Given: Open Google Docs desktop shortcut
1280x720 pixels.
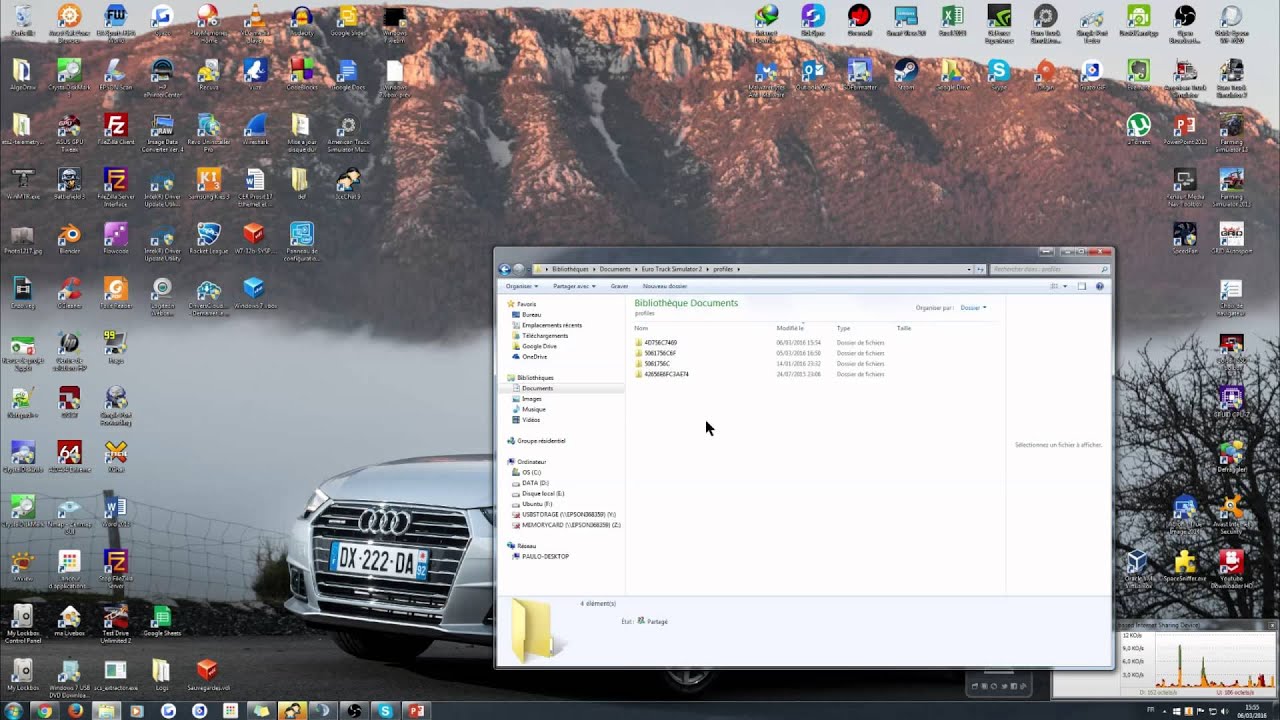Looking at the screenshot, I should tap(347, 75).
